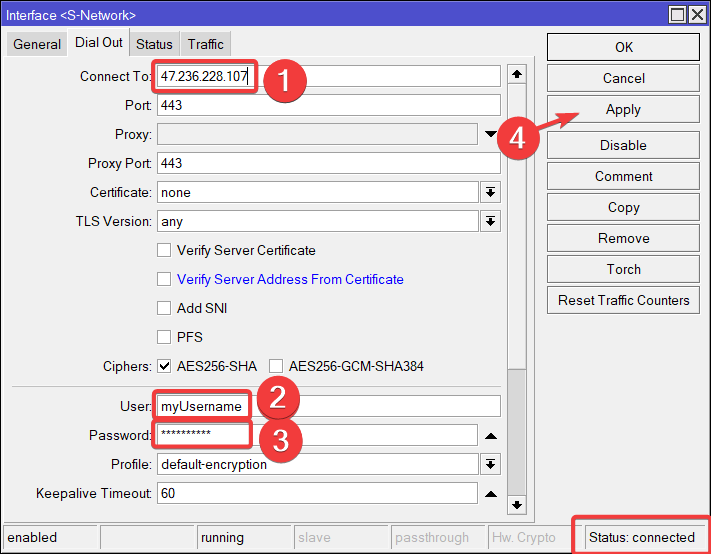711x554 pixels.
Task: Click the Comment button
Action: click(x=623, y=176)
